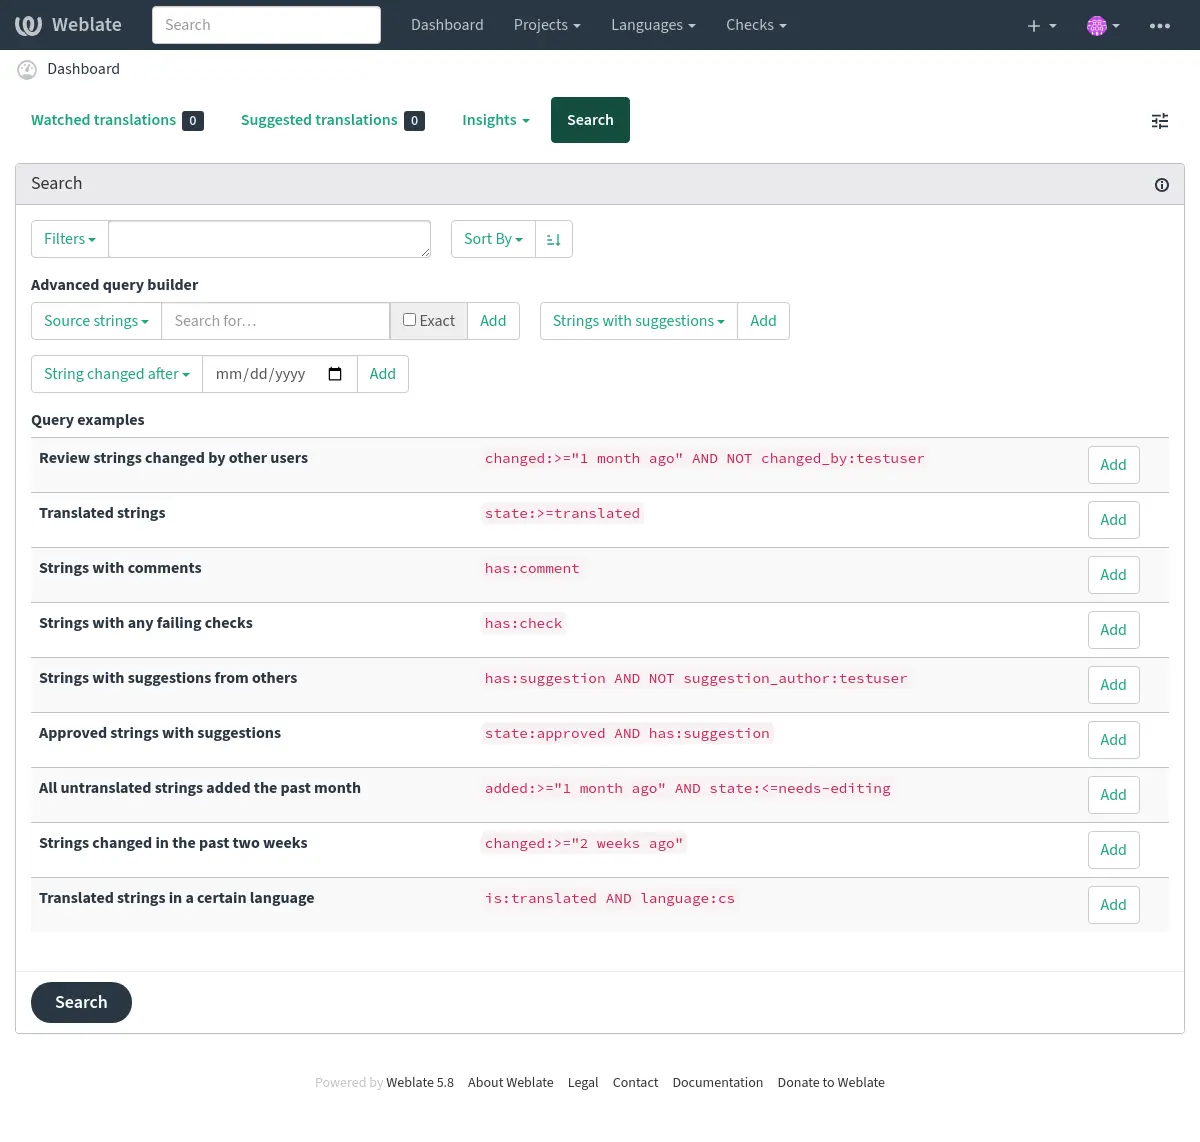Open the date picker calendar icon
Viewport: 1200px width, 1142px height.
coord(335,374)
